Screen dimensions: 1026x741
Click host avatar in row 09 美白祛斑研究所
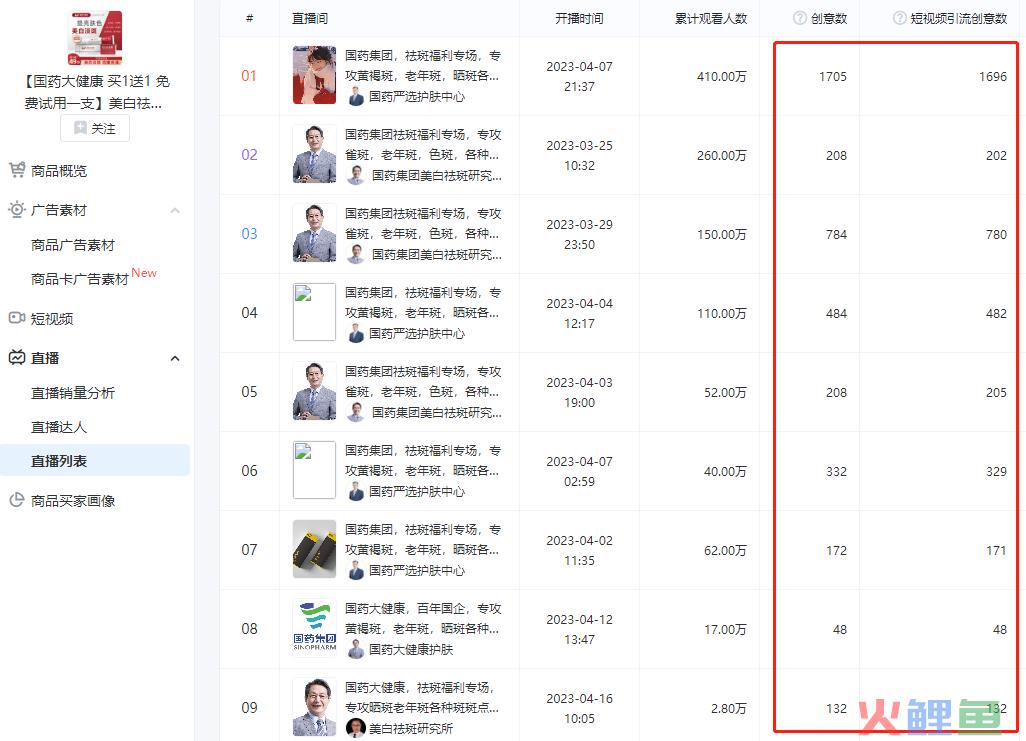[x=356, y=728]
